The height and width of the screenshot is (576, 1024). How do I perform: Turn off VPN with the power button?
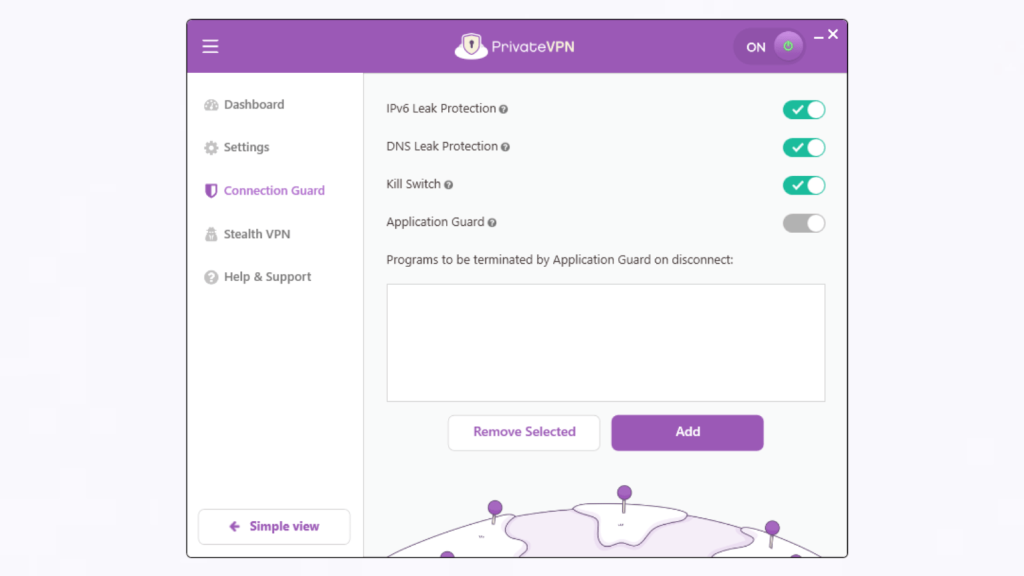[788, 46]
